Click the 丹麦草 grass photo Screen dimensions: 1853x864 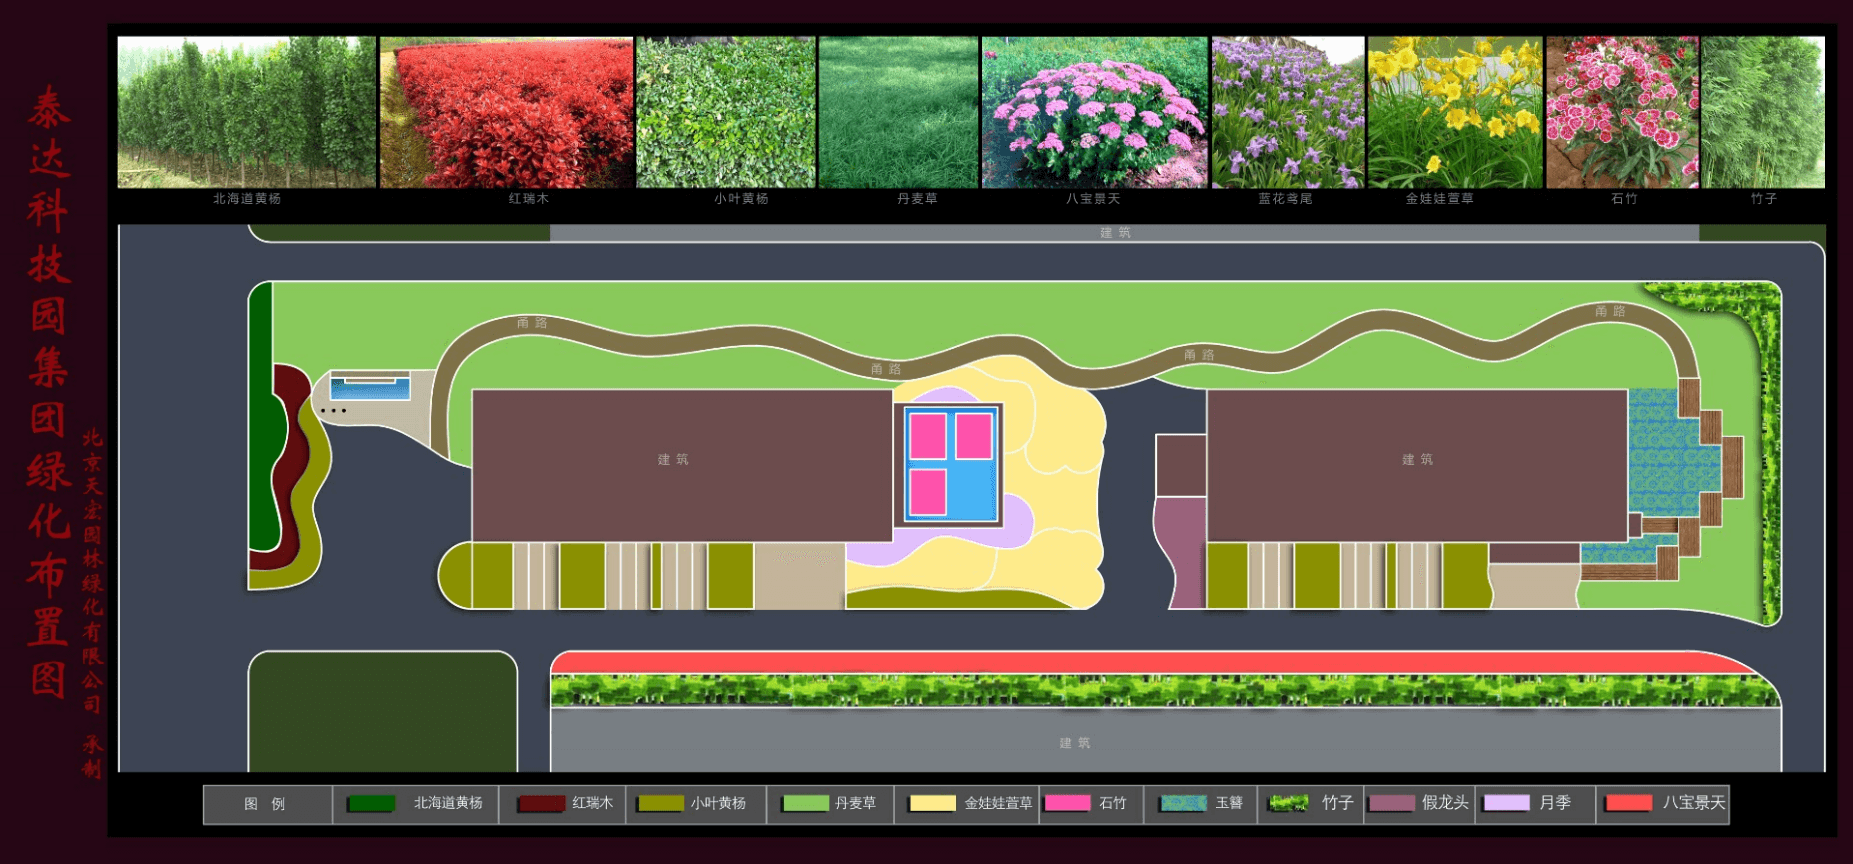pyautogui.click(x=898, y=112)
